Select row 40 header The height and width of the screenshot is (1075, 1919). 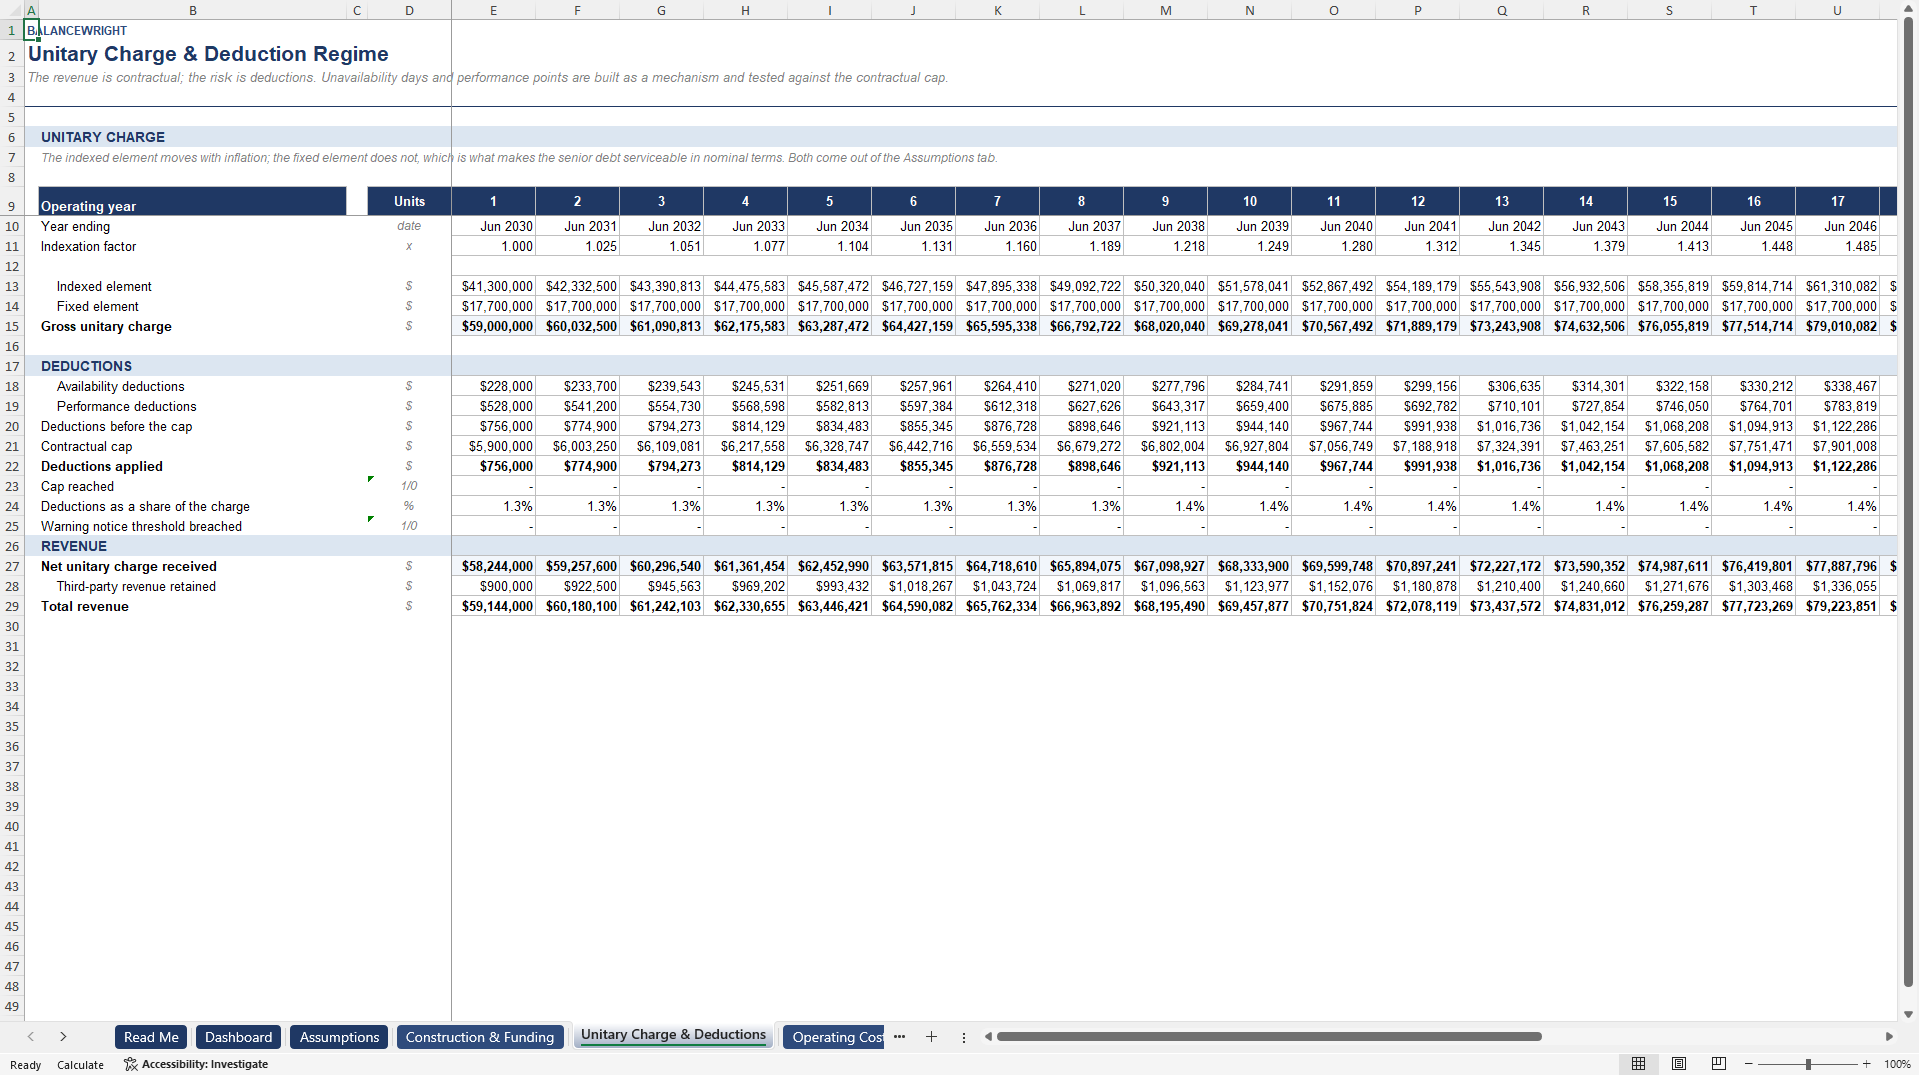[x=12, y=826]
